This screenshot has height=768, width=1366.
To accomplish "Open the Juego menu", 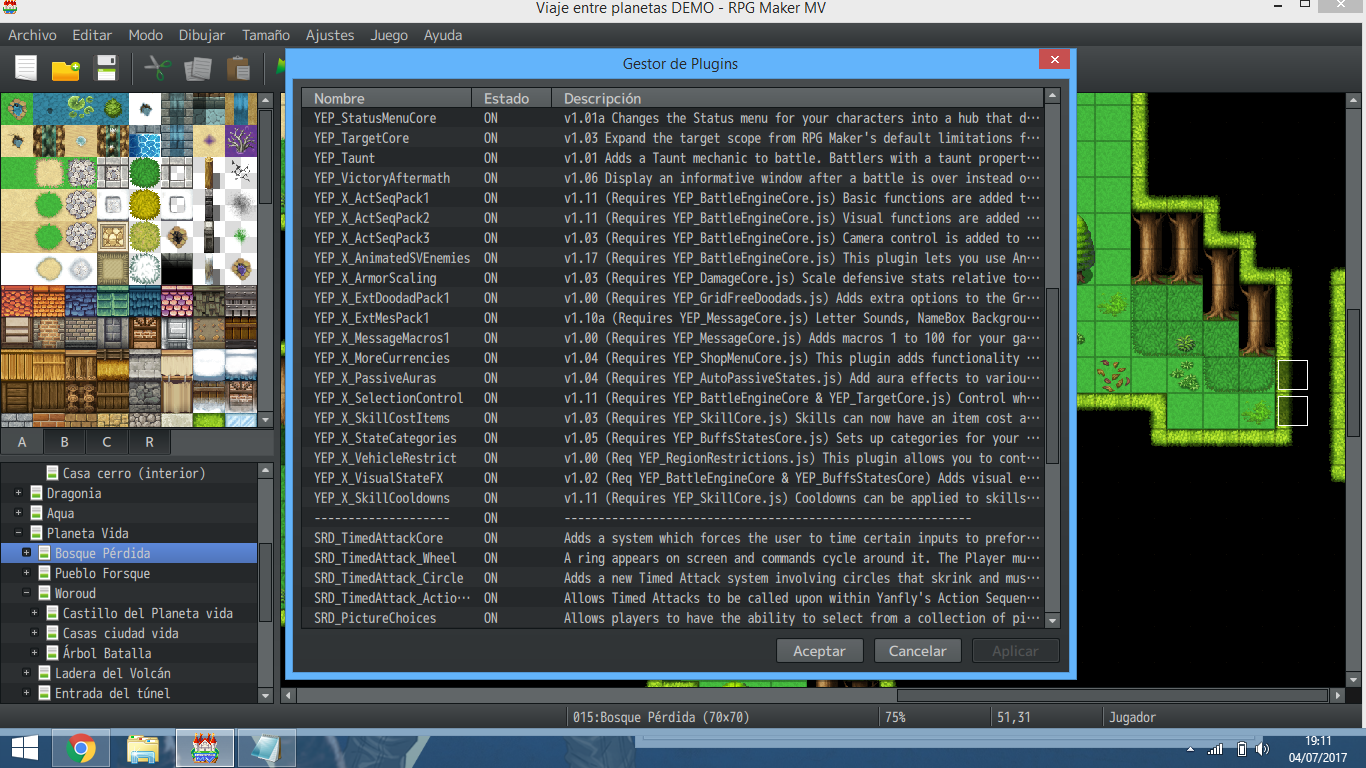I will pos(389,35).
